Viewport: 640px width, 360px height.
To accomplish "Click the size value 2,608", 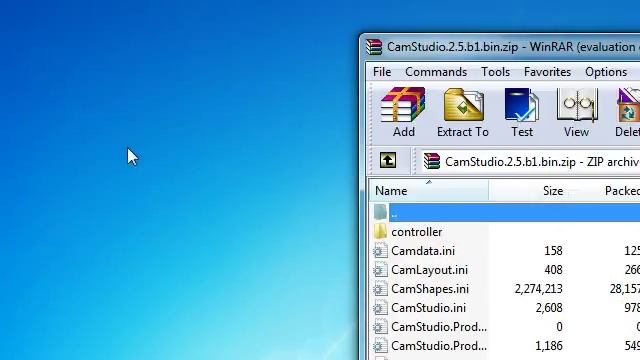I will [x=549, y=308].
